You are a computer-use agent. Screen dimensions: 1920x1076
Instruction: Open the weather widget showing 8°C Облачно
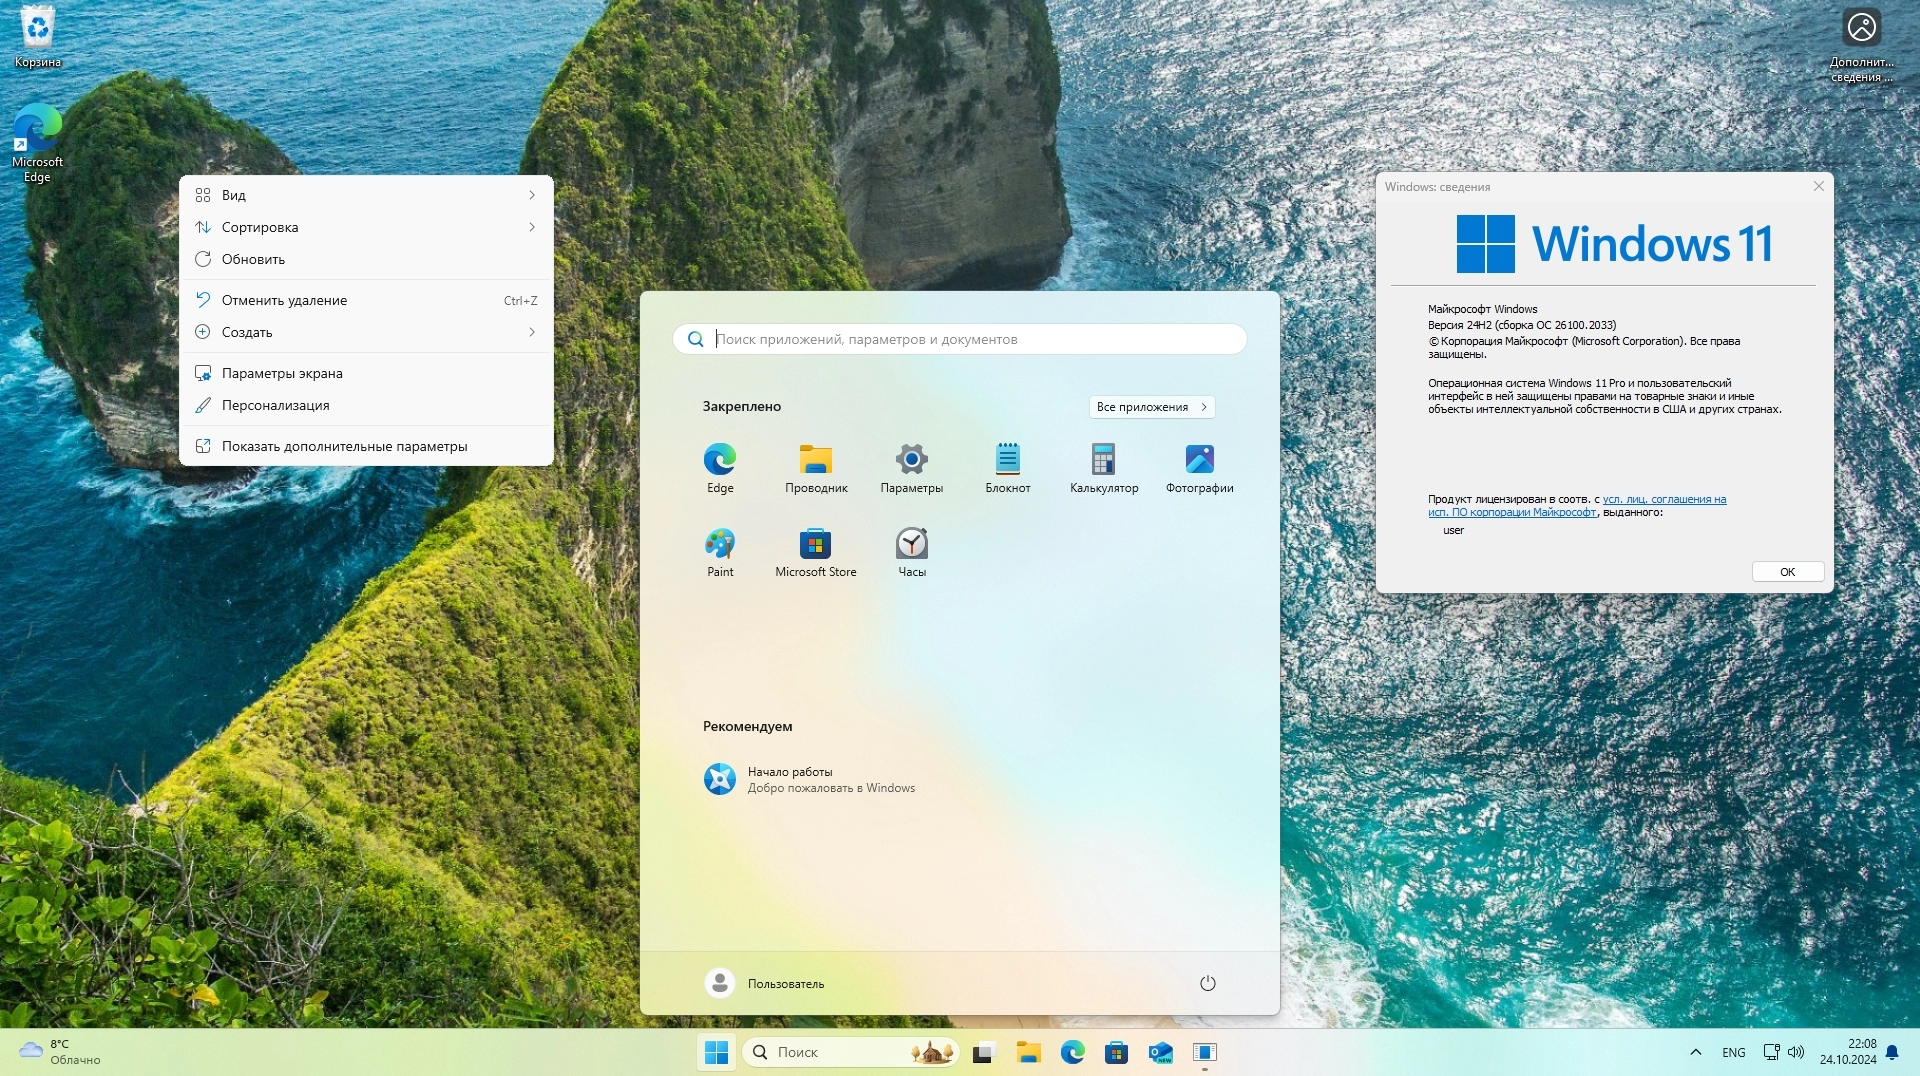coord(61,1052)
